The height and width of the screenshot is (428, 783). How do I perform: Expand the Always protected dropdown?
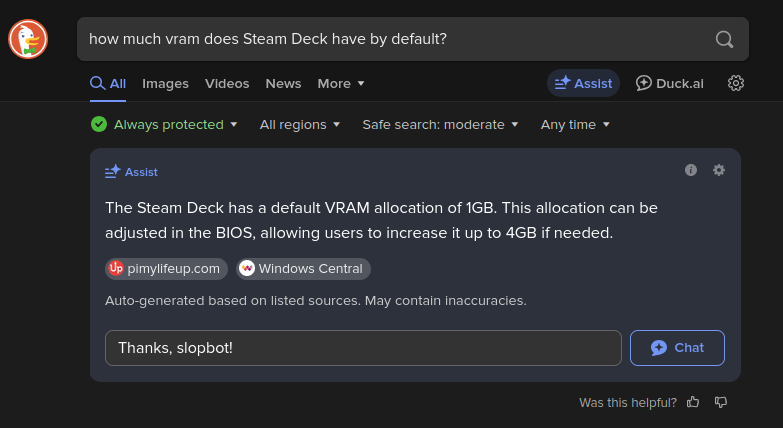[164, 124]
